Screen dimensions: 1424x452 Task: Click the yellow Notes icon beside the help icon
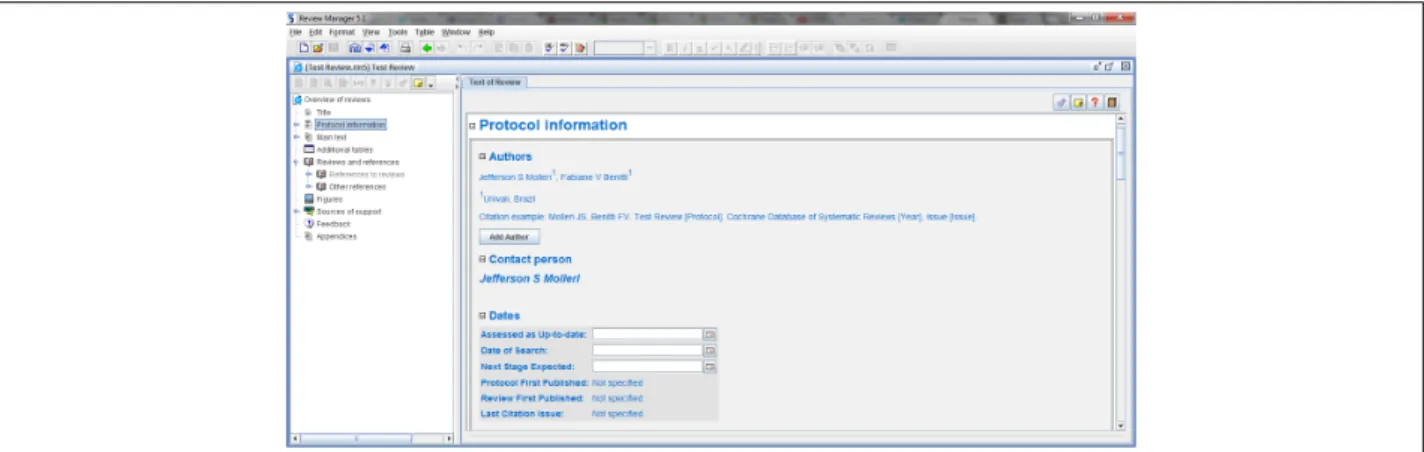1079,102
